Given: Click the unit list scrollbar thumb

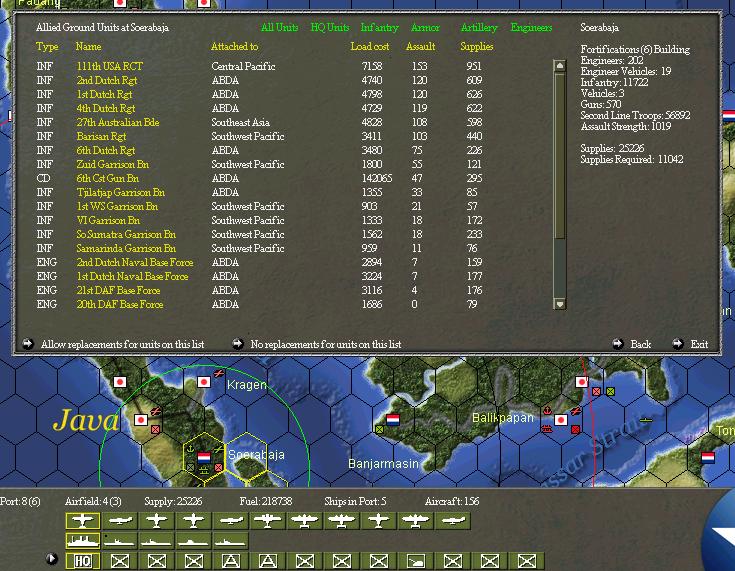Looking at the screenshot, I should click(x=559, y=155).
